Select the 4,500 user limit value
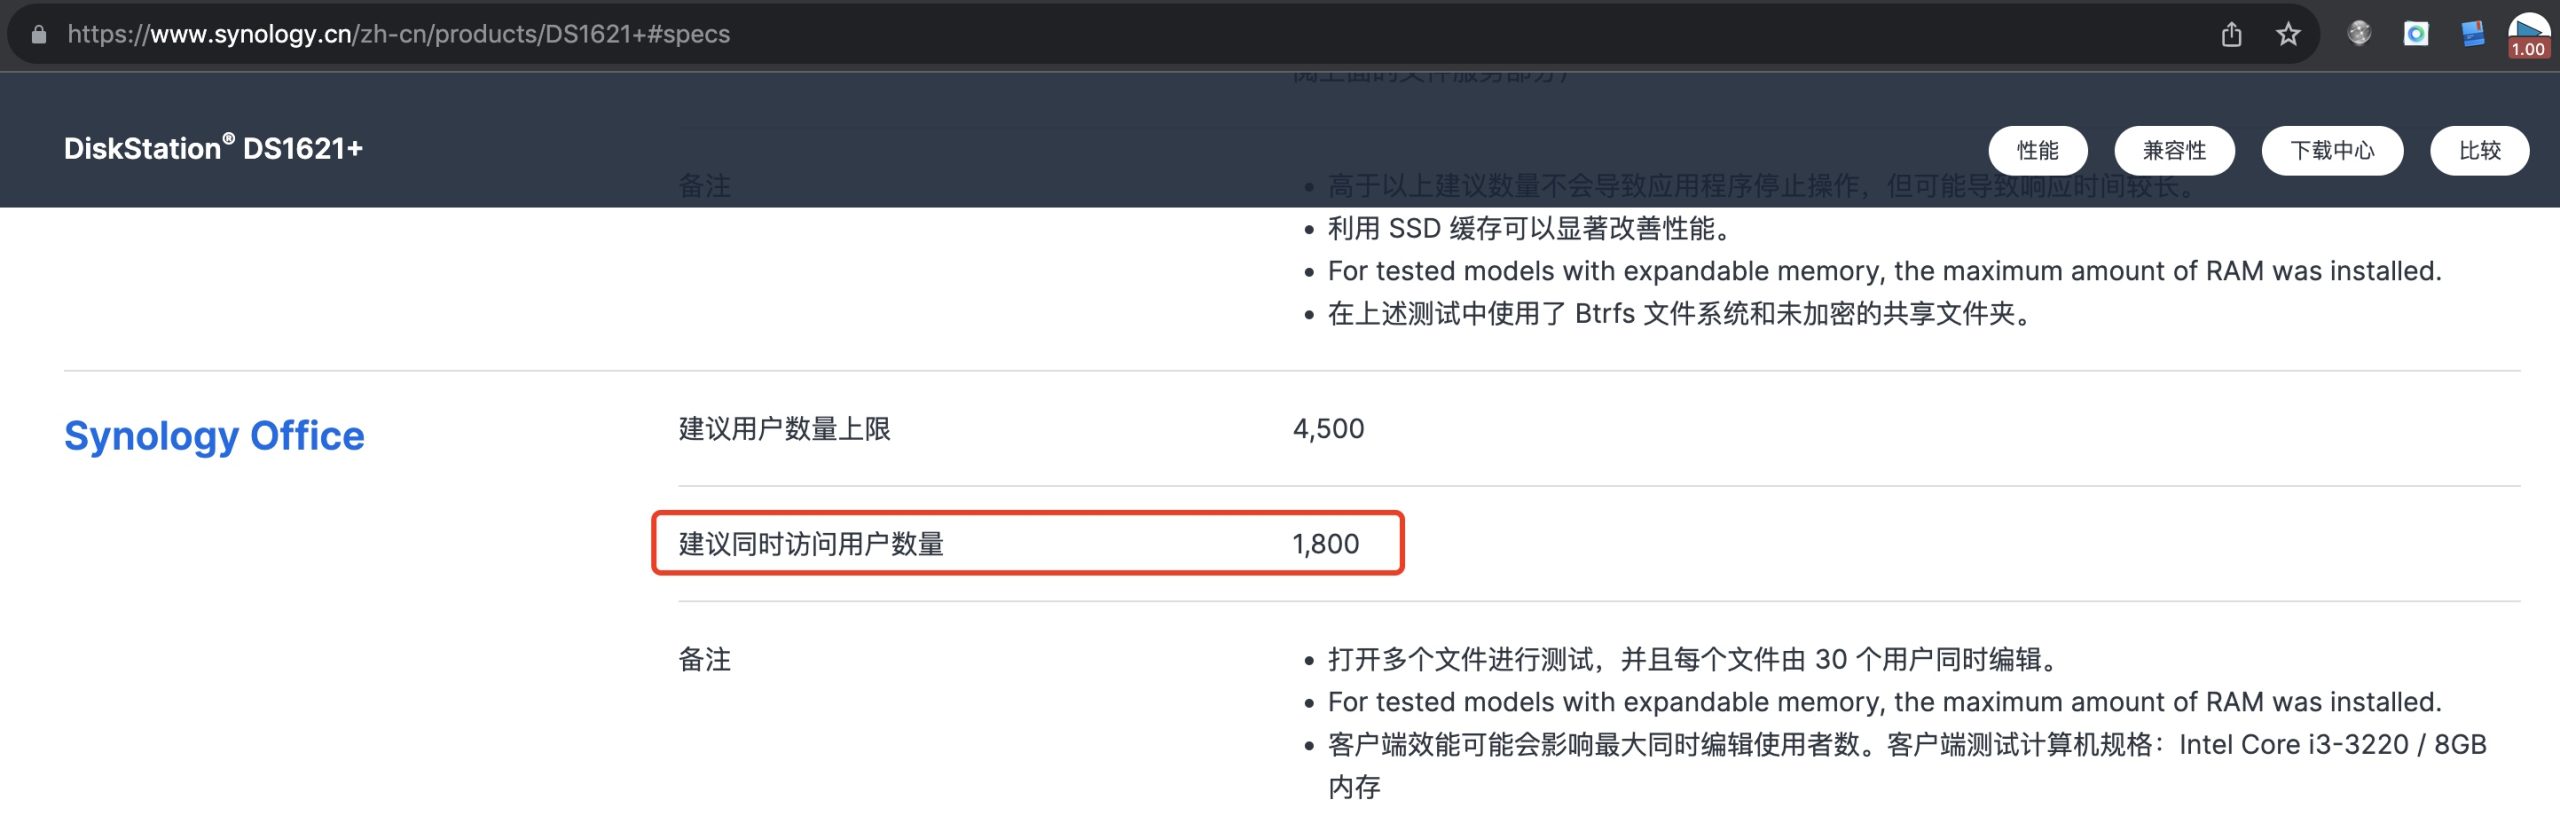Viewport: 2560px width, 839px height. (1328, 429)
